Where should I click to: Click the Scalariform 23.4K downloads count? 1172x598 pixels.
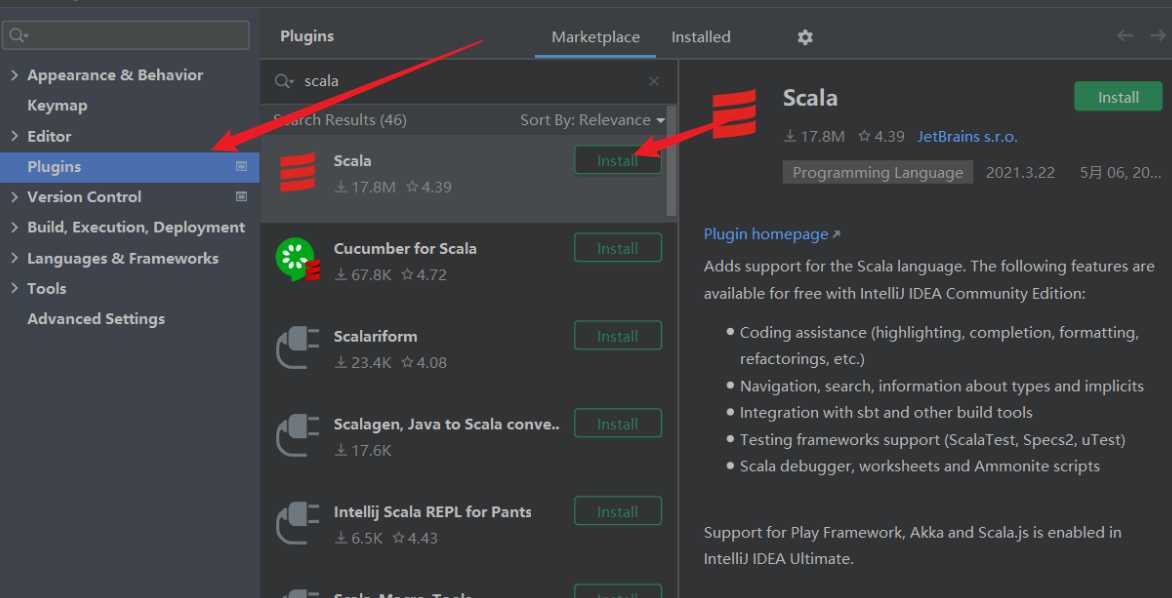click(x=363, y=363)
